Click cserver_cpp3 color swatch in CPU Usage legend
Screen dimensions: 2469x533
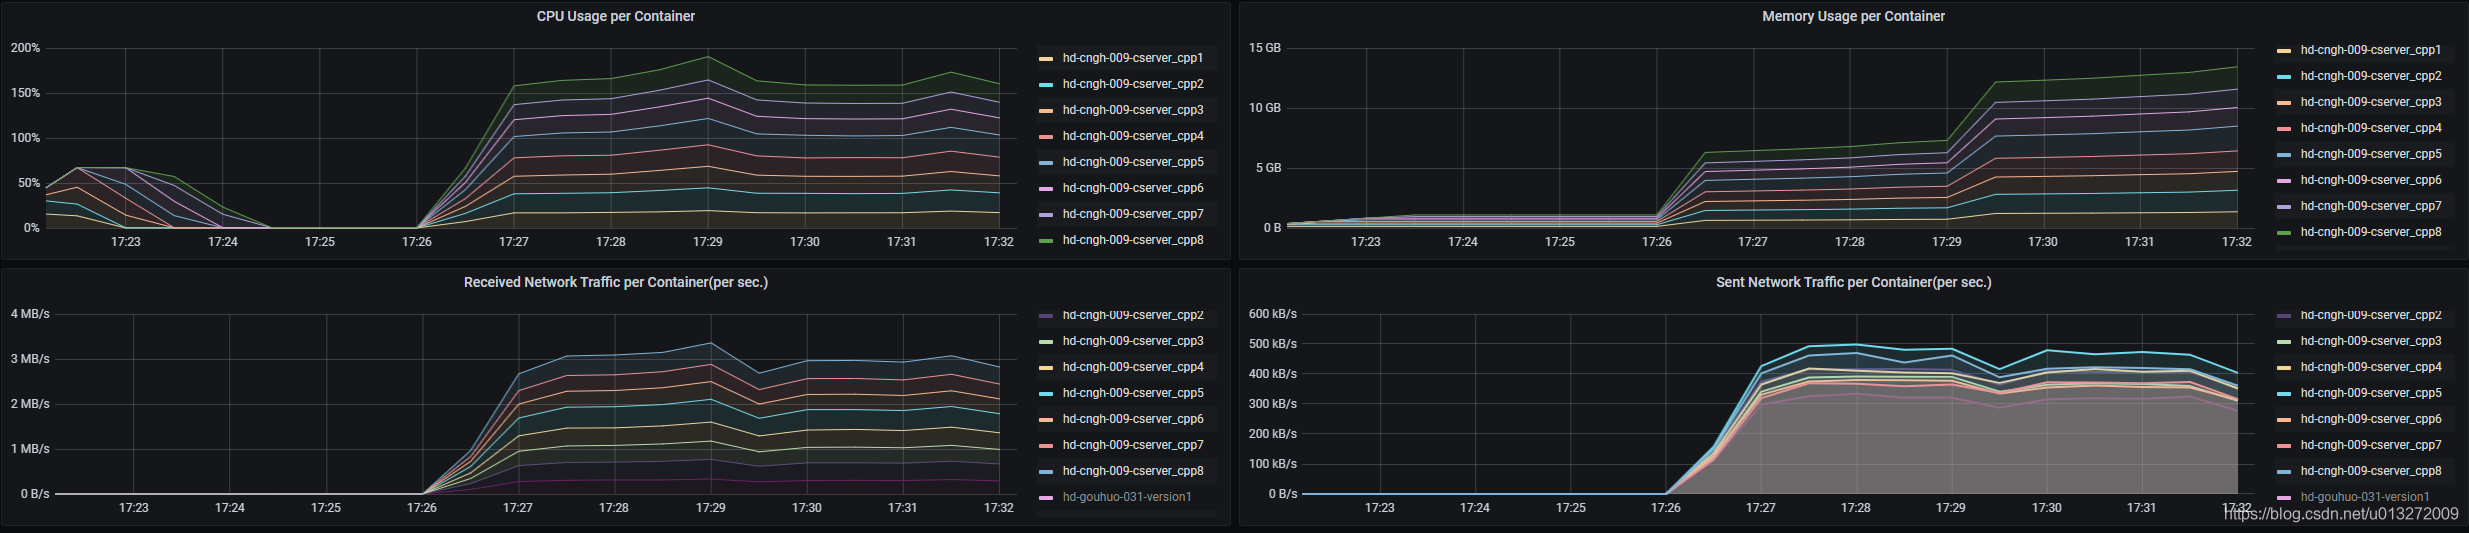point(1046,111)
